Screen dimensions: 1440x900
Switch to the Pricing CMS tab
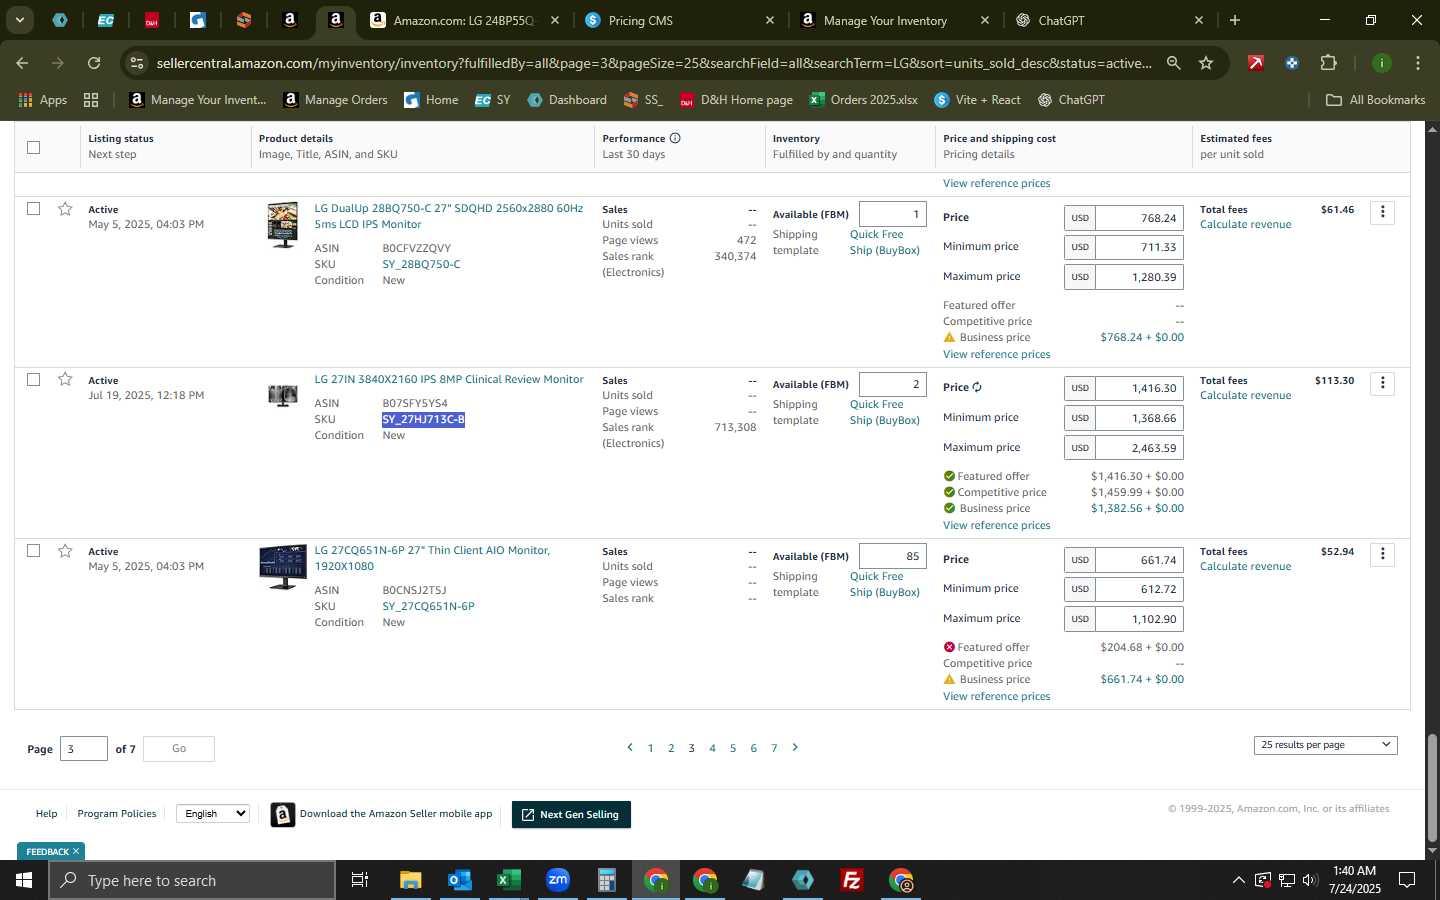click(680, 20)
